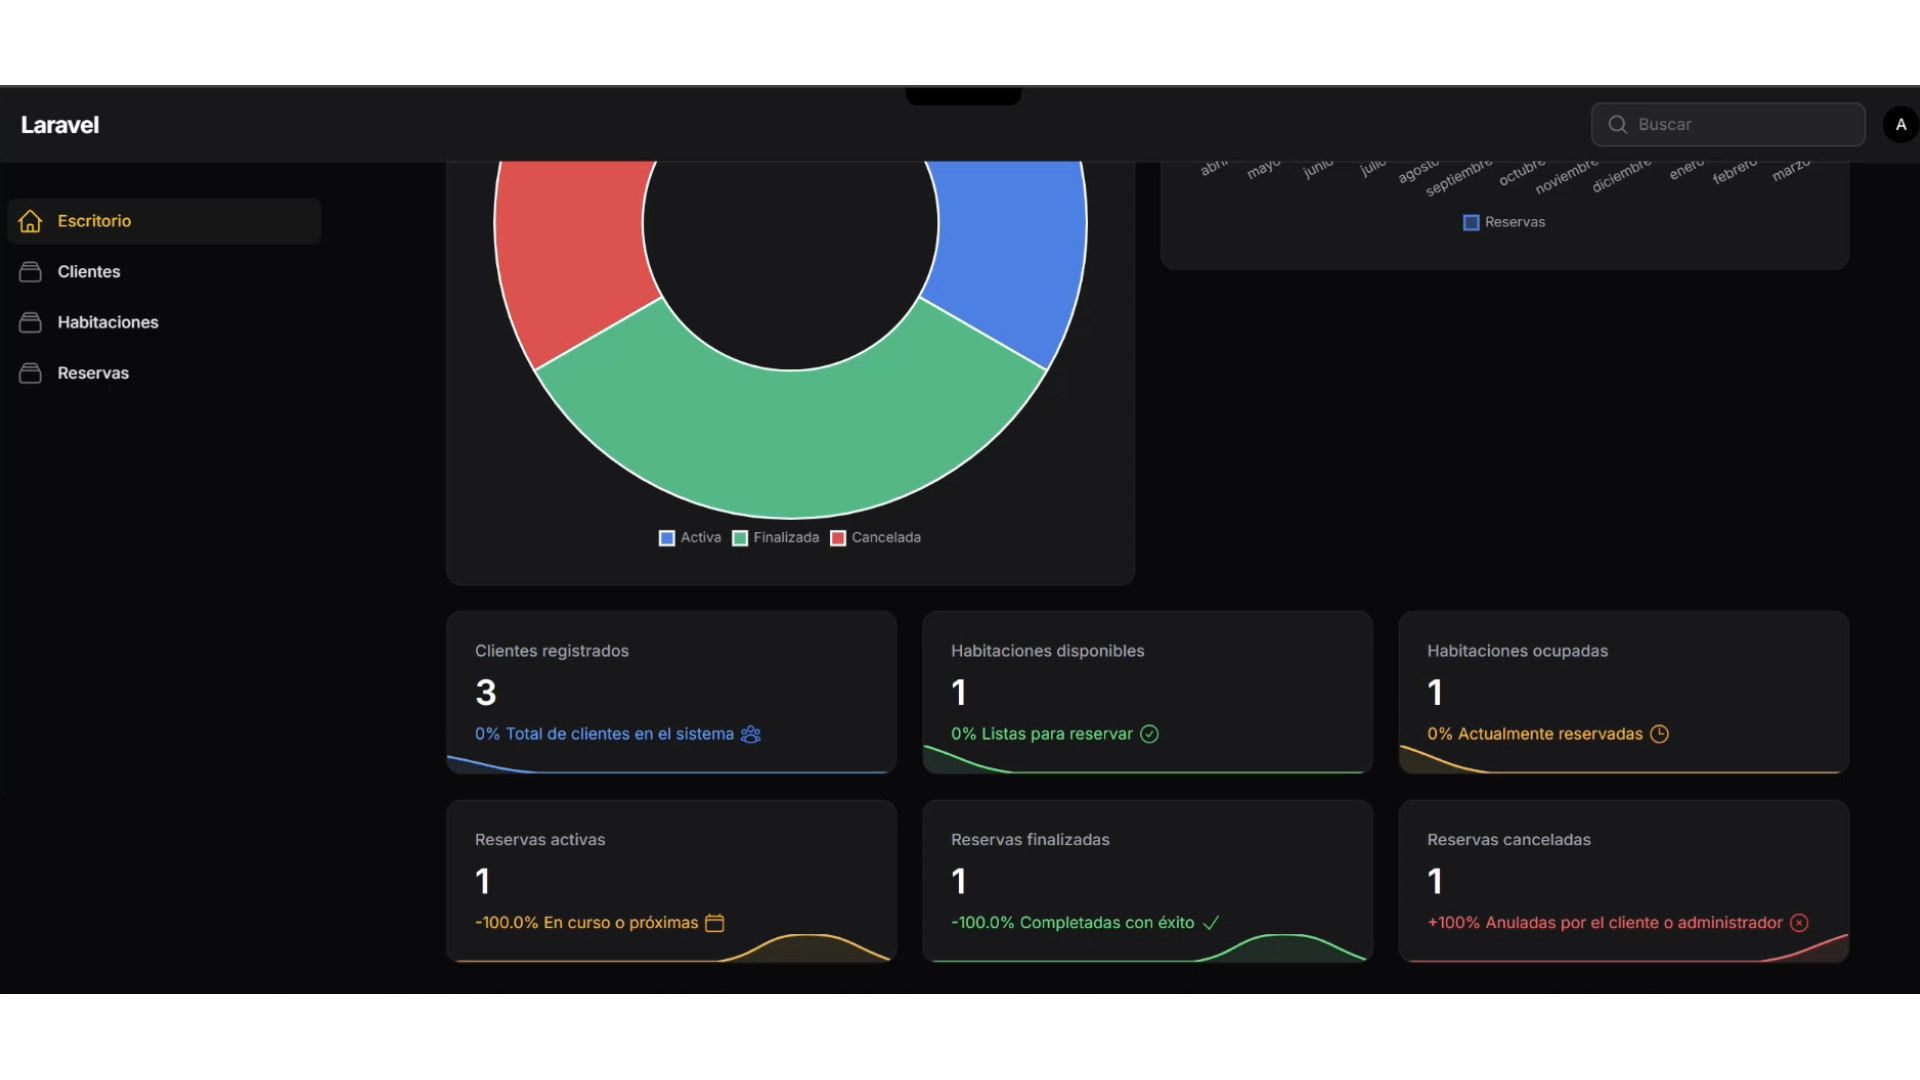1920x1080 pixels.
Task: Open the Clientes menu item
Action: (x=89, y=272)
